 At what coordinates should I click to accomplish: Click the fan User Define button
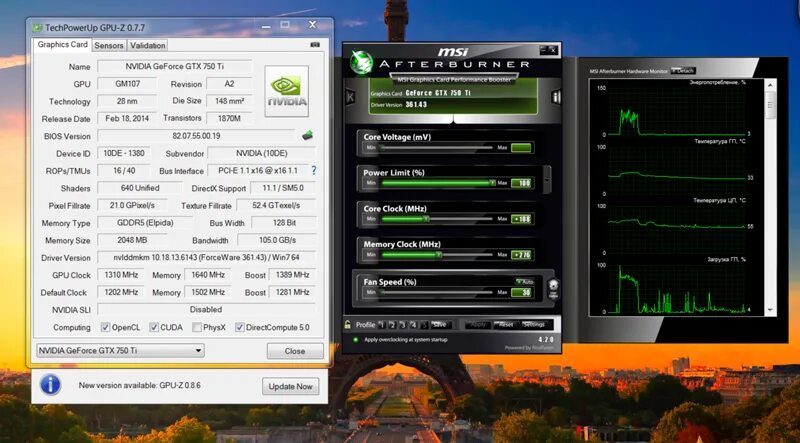[553, 289]
